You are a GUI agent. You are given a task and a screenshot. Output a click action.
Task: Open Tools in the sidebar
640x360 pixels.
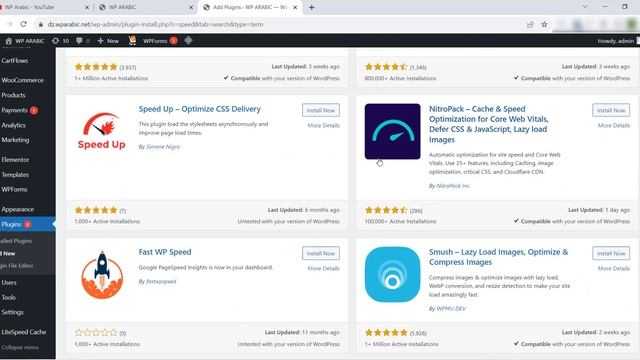(x=9, y=298)
